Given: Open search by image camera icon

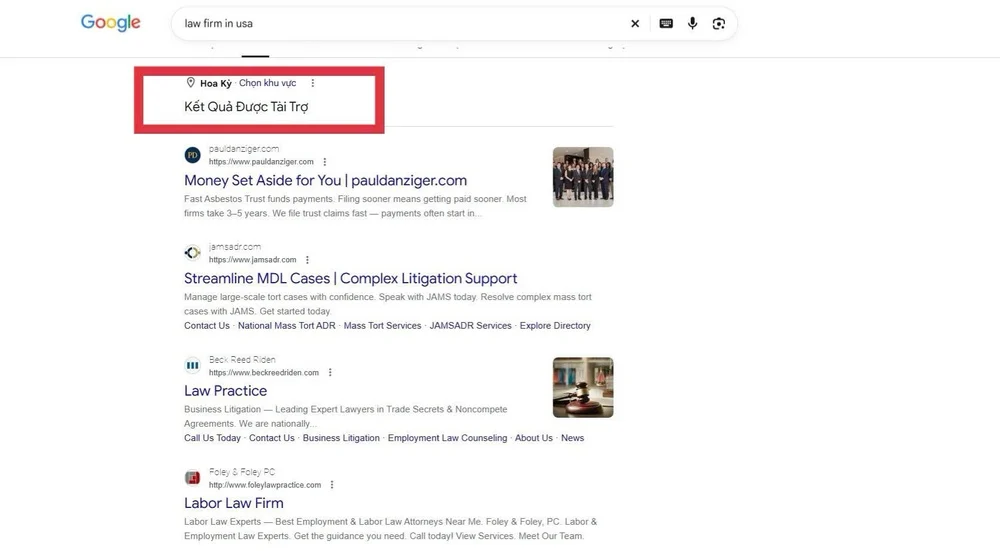Looking at the screenshot, I should pyautogui.click(x=719, y=24).
